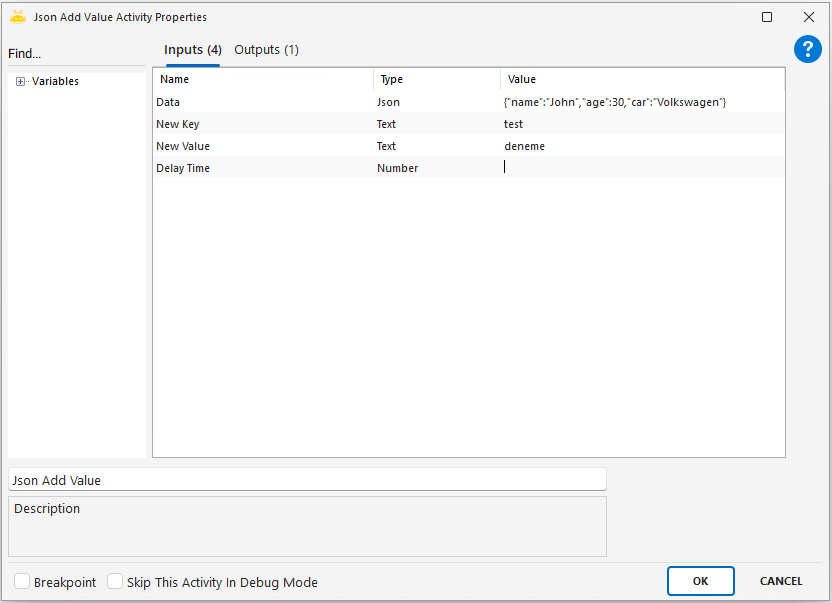Switch to the Outputs (1) tab
The image size is (832, 603).
pyautogui.click(x=266, y=50)
